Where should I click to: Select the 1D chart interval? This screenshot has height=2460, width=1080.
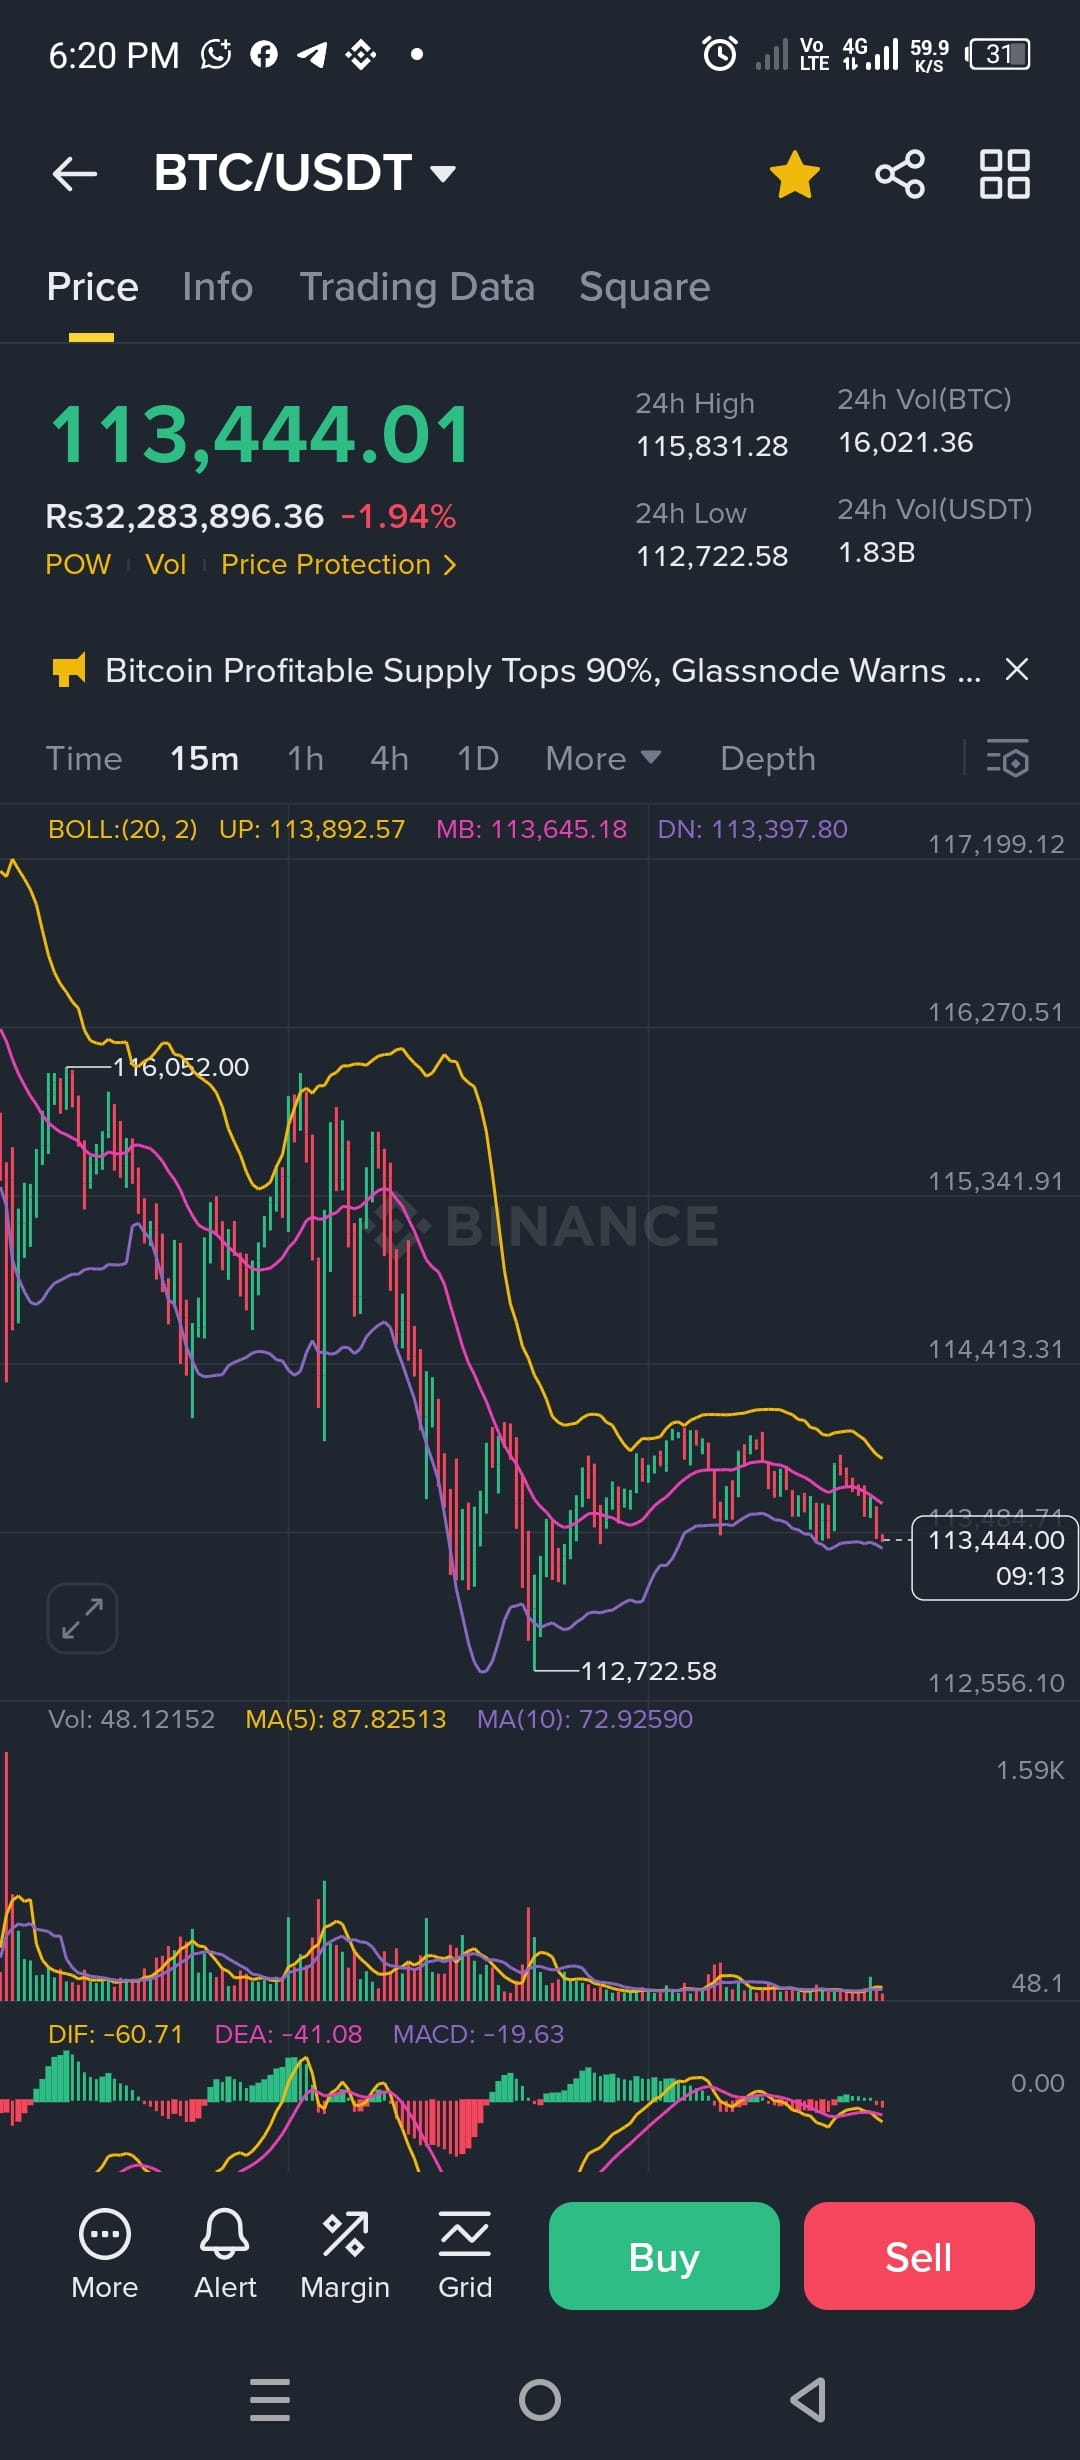click(x=477, y=759)
